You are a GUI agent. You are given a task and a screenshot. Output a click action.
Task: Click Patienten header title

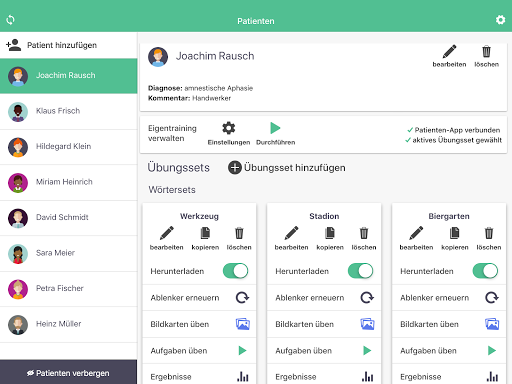tap(256, 21)
